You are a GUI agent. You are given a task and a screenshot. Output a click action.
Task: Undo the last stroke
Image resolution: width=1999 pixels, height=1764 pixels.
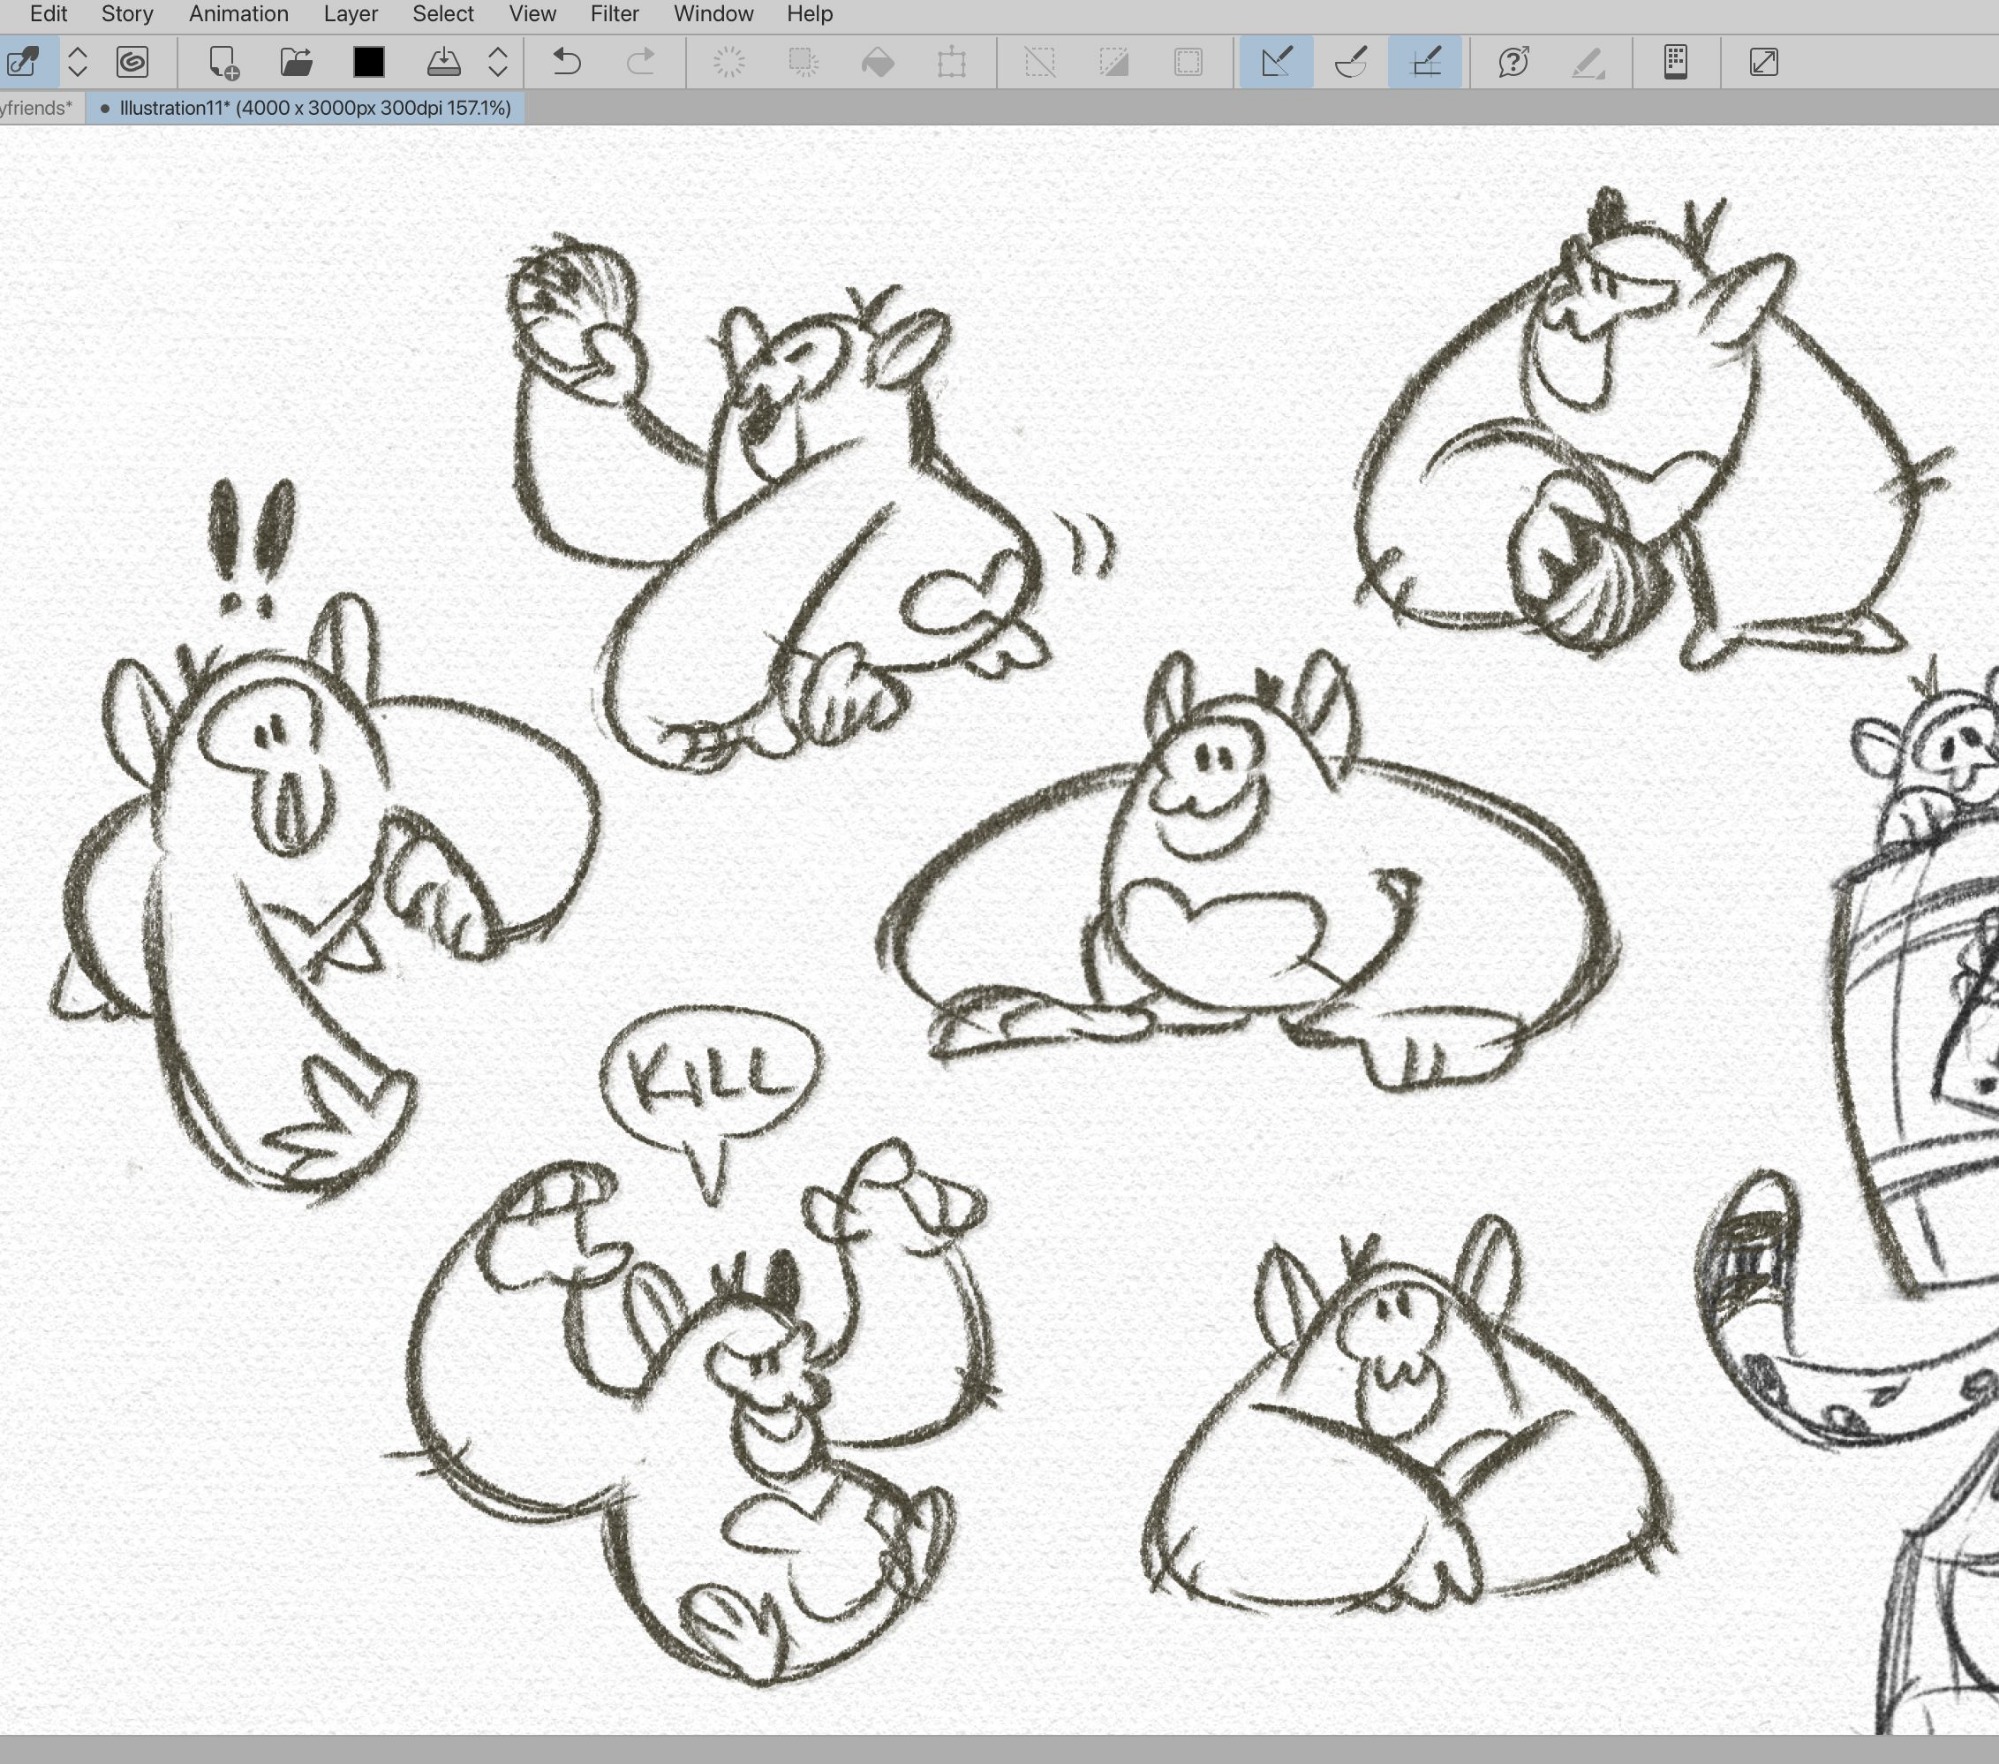click(567, 62)
